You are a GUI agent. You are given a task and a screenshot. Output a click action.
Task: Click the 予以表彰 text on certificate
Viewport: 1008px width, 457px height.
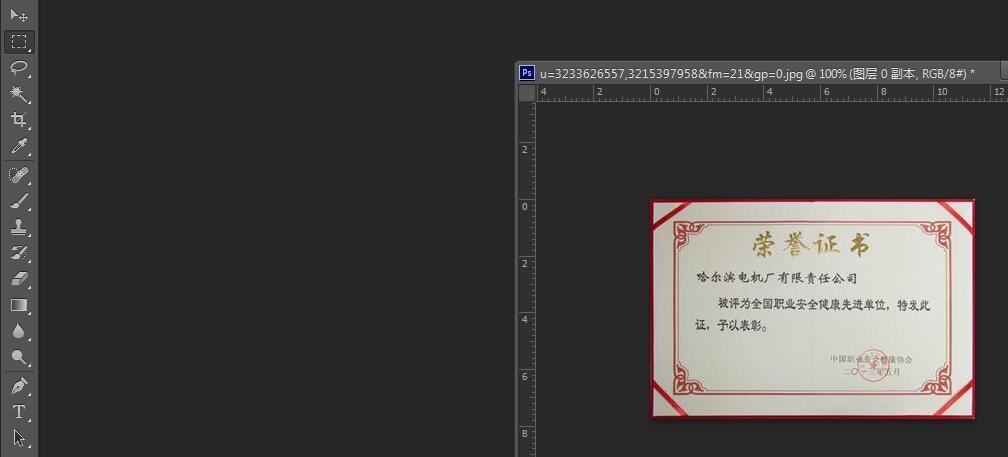[x=741, y=326]
